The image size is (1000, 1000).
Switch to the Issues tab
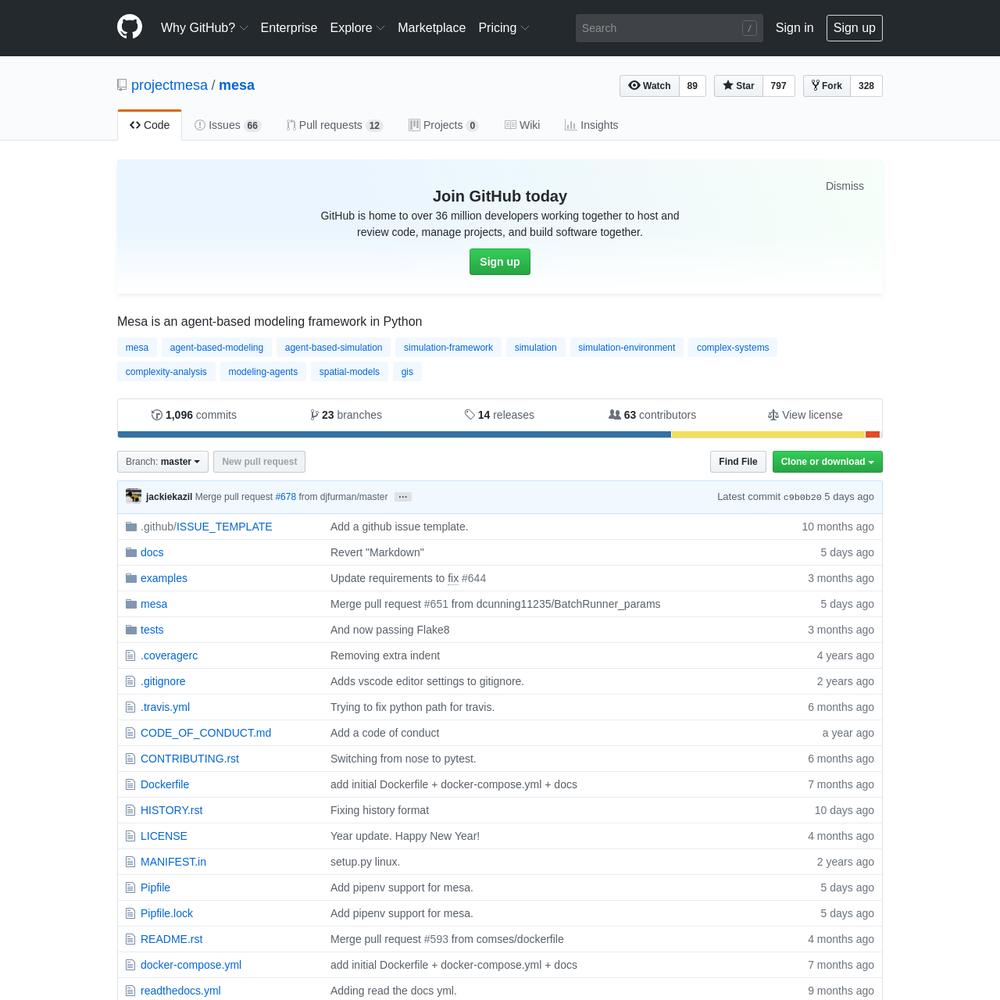pos(227,125)
